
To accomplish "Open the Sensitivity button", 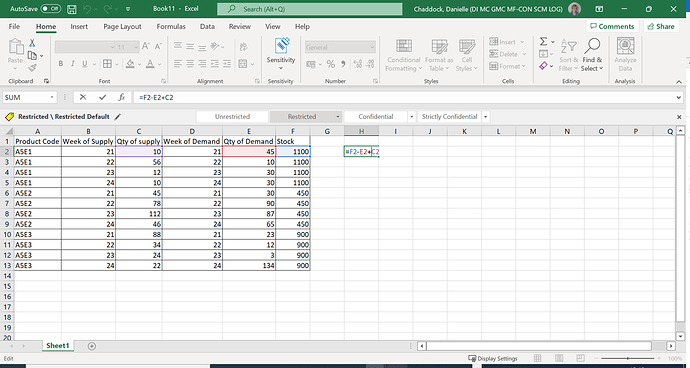I will pos(281,54).
